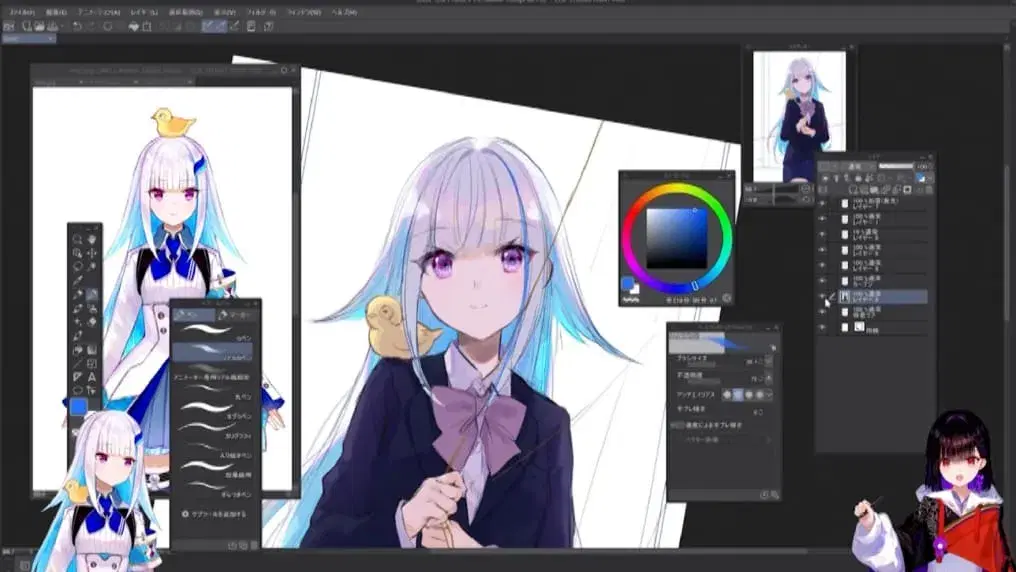This screenshot has height=572, width=1016.
Task: Open the brush size stepper dropdown
Action: tap(770, 360)
